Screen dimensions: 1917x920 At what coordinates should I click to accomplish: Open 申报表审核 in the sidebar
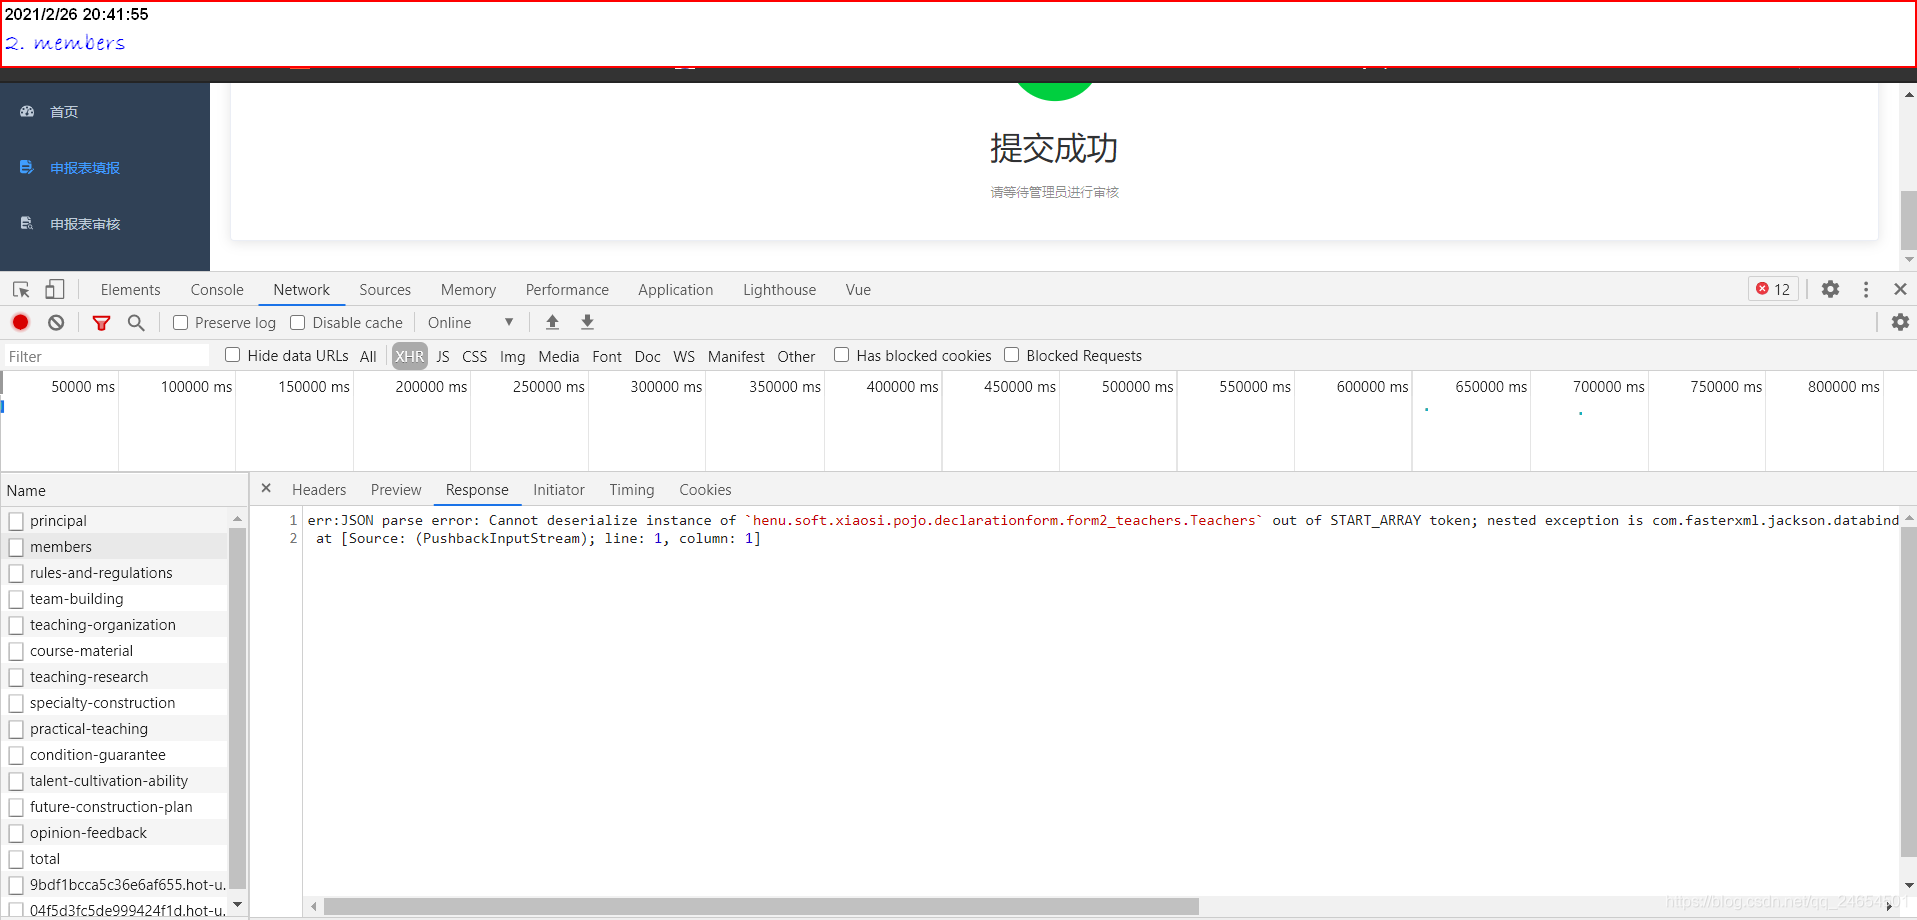click(x=85, y=224)
